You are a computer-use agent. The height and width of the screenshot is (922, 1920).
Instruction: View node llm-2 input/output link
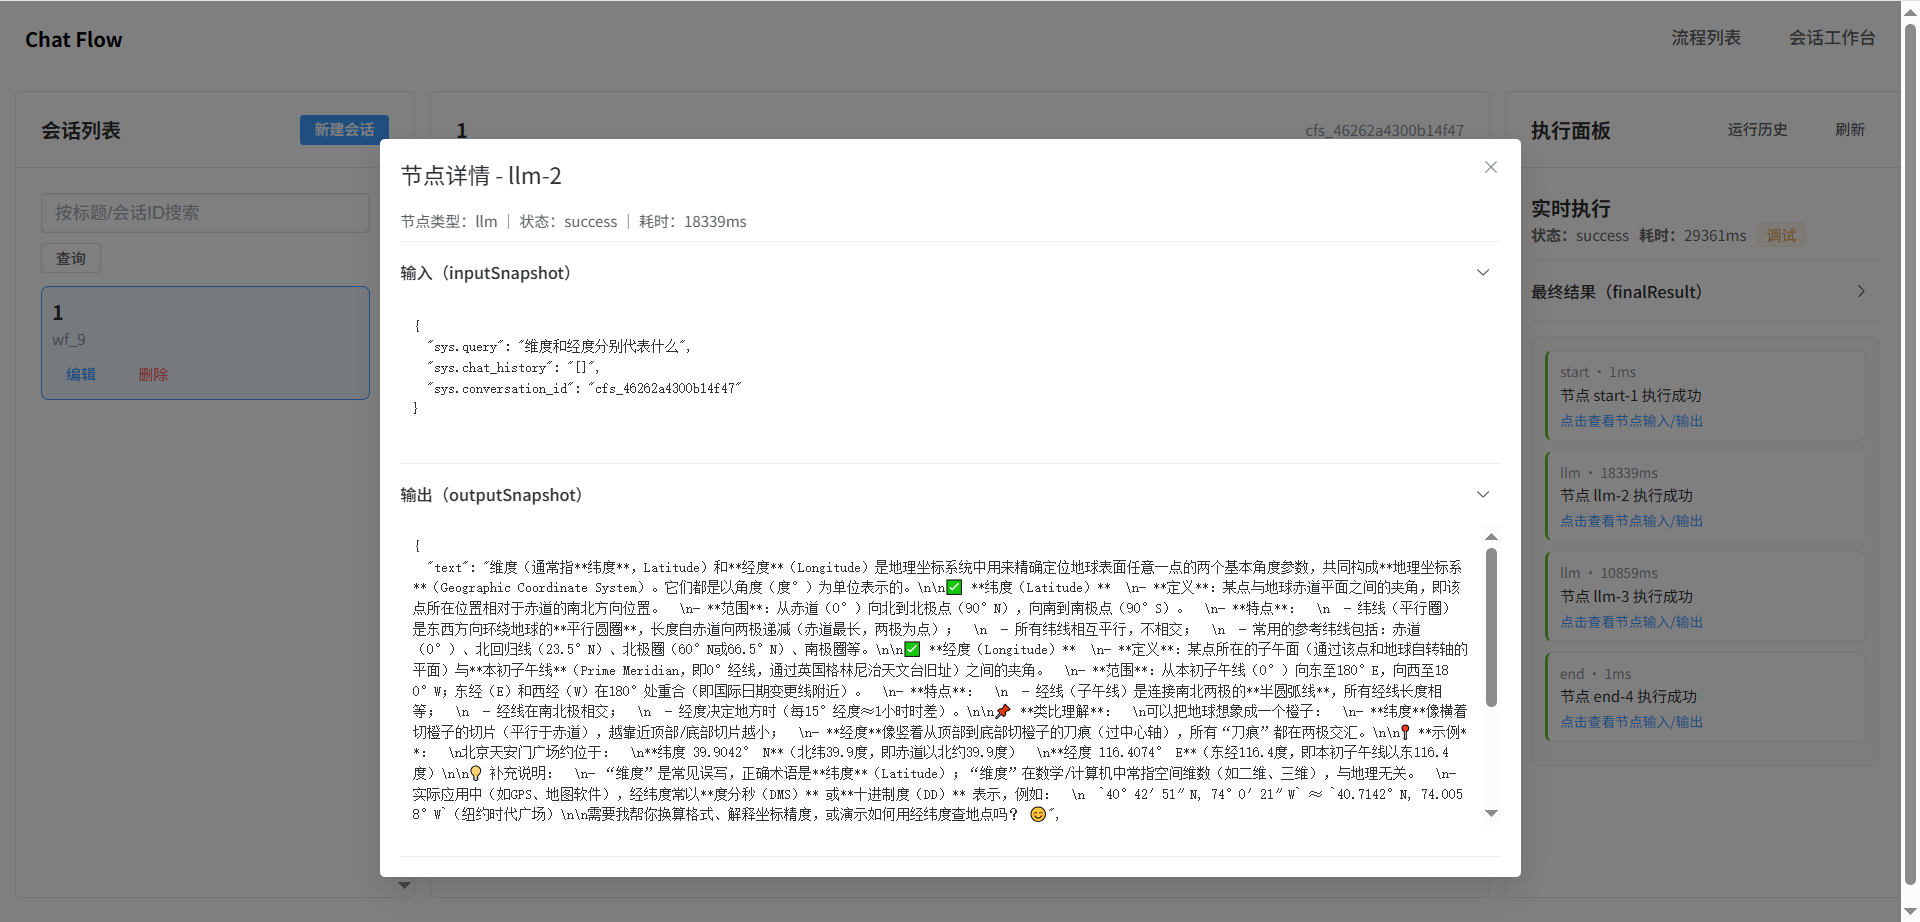click(x=1631, y=521)
